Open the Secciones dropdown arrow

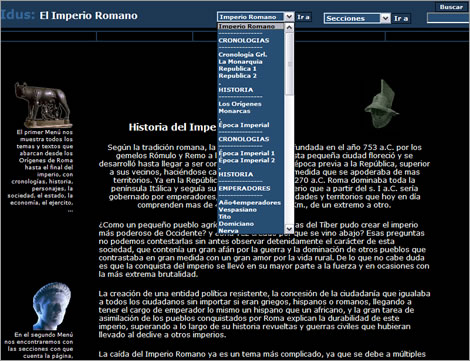385,18
